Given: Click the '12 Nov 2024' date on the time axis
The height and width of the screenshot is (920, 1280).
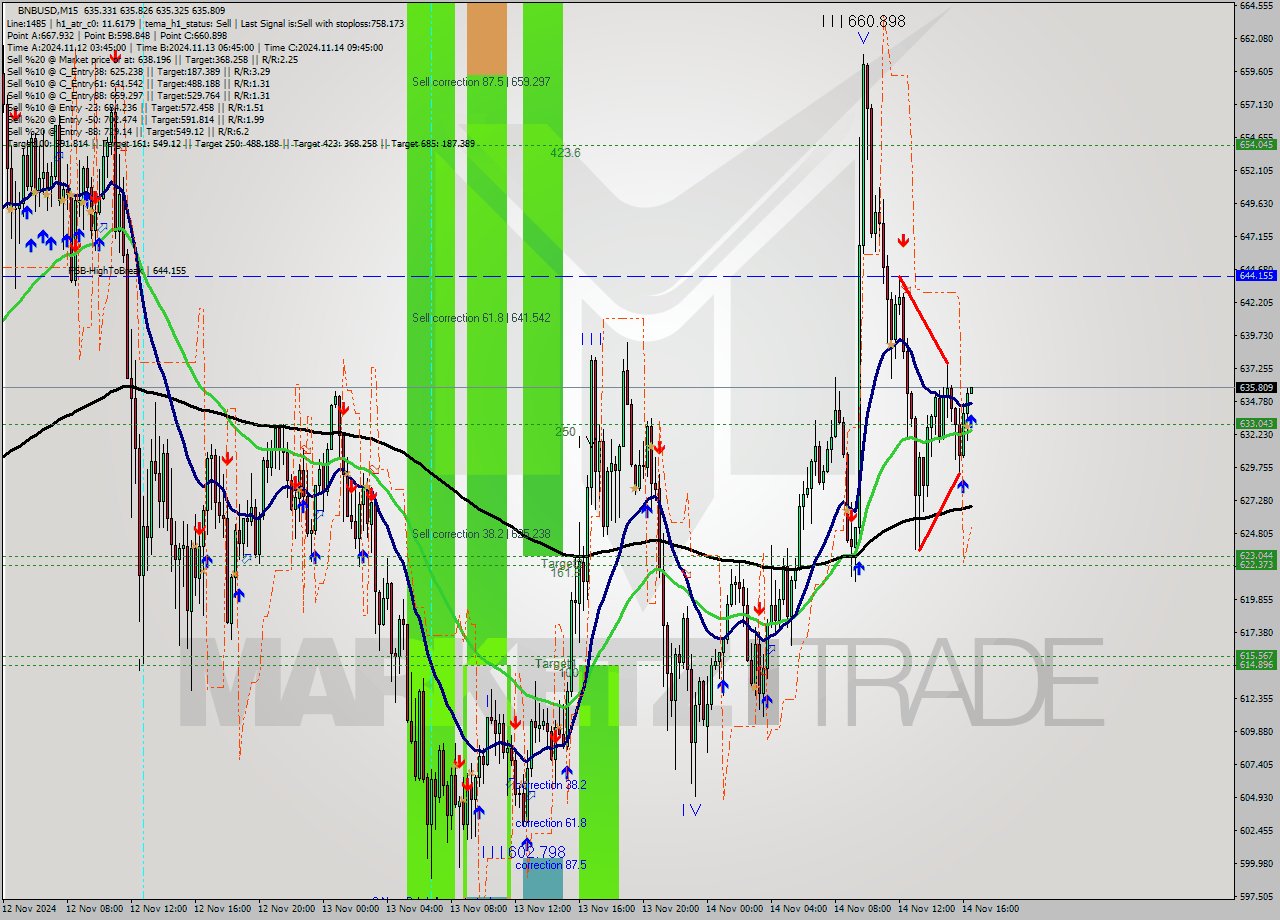Looking at the screenshot, I should coord(30,909).
